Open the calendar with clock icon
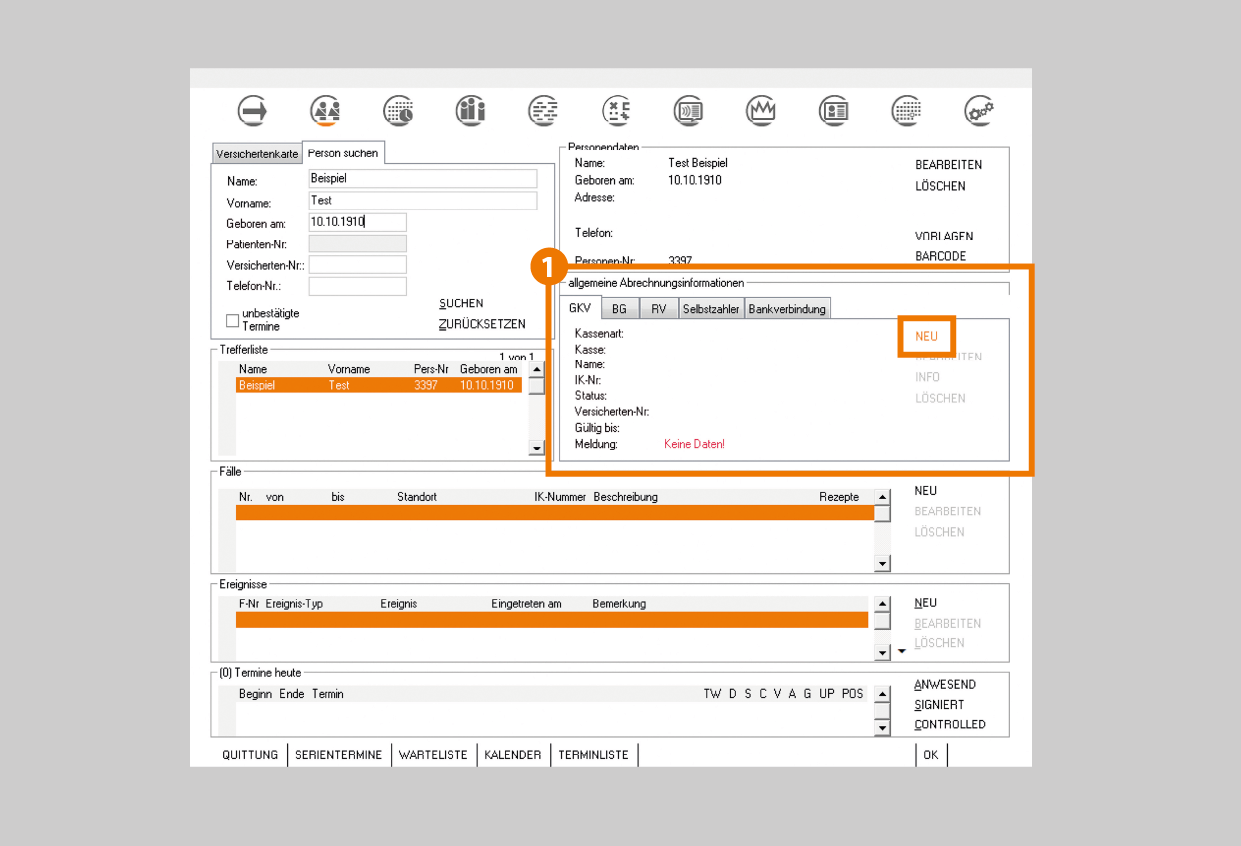 tap(399, 111)
